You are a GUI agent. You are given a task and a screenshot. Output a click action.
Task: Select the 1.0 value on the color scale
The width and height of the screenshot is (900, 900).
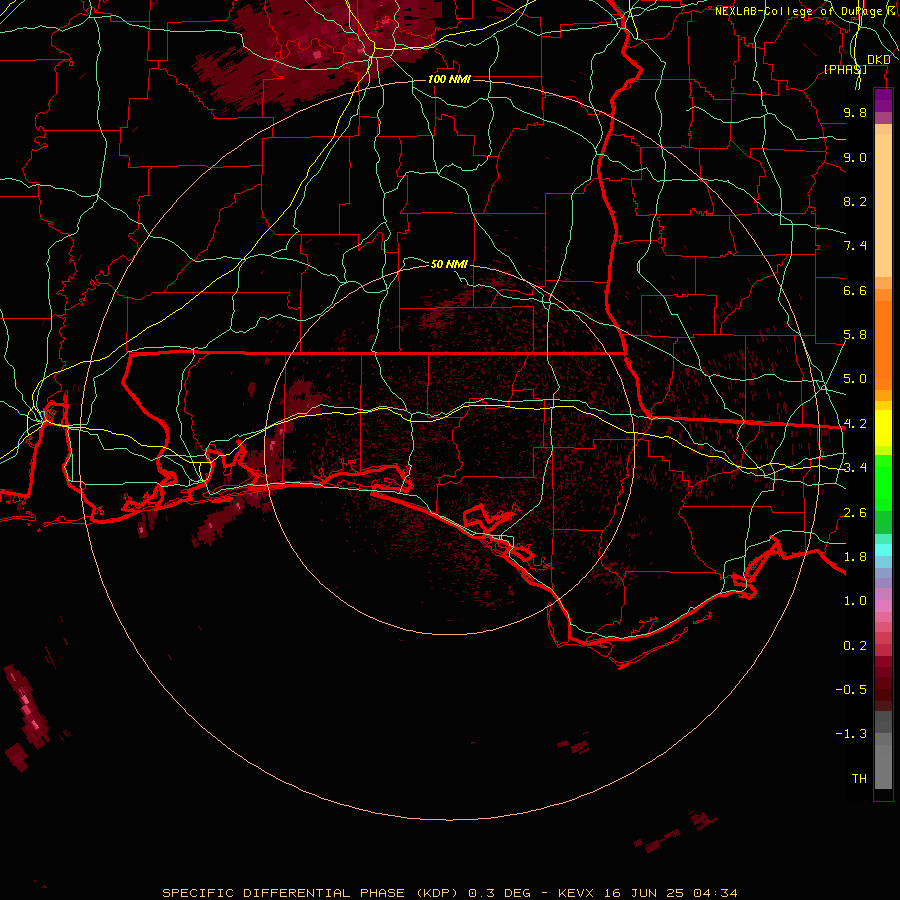point(855,601)
